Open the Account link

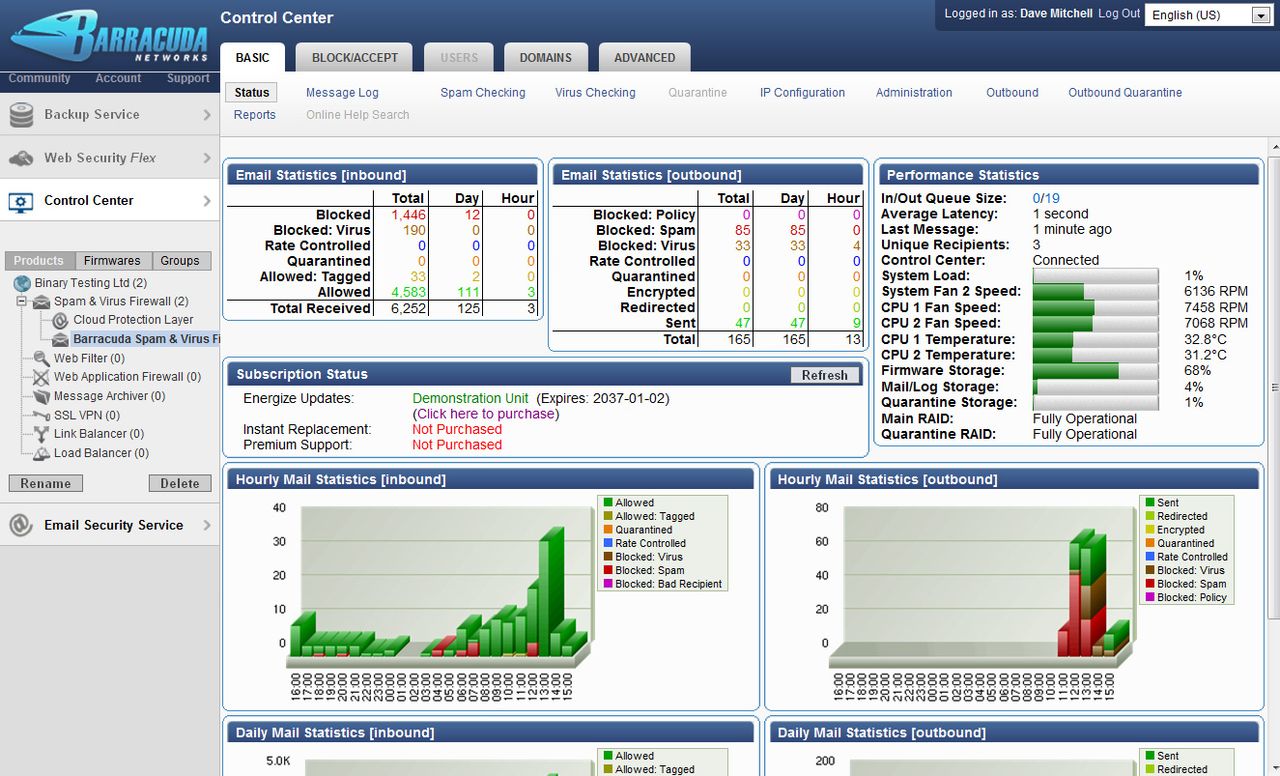pyautogui.click(x=118, y=78)
